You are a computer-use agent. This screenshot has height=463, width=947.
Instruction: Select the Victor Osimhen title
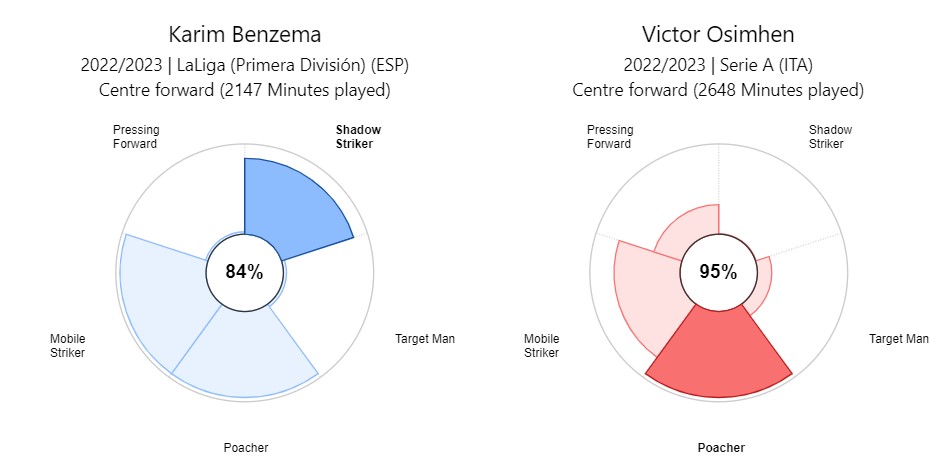pyautogui.click(x=718, y=35)
